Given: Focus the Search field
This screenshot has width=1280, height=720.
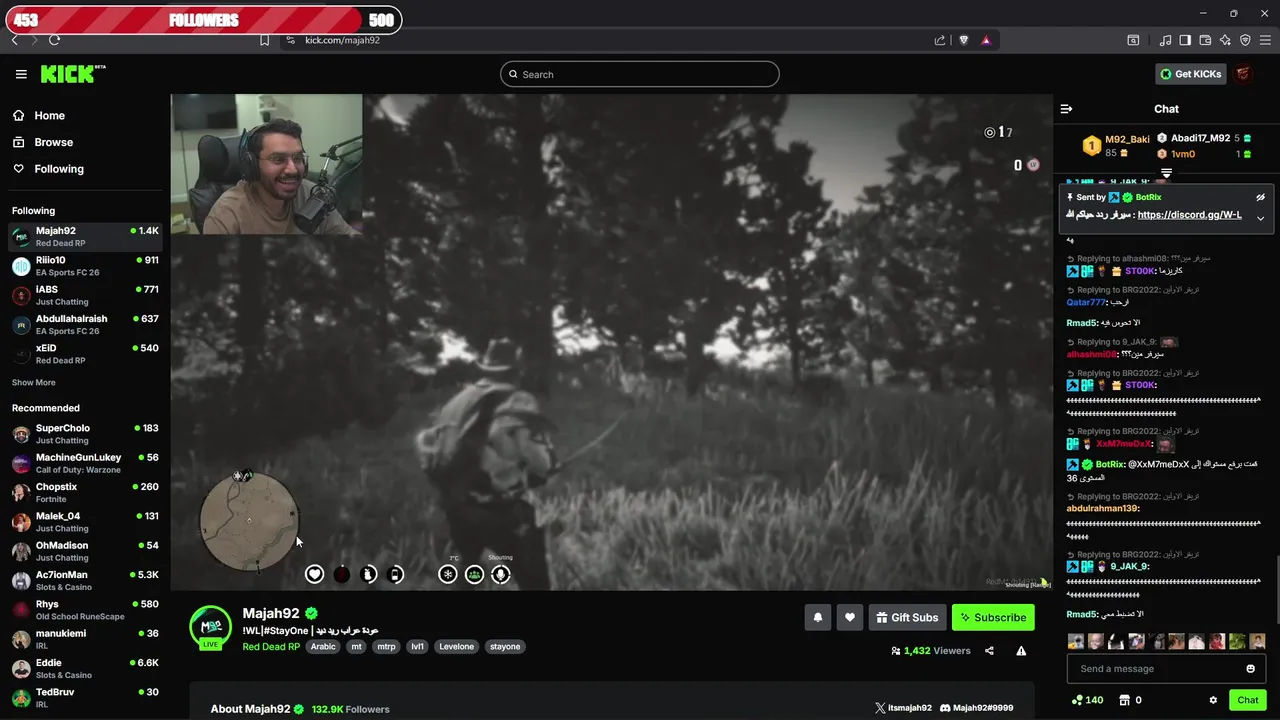Looking at the screenshot, I should click(x=640, y=74).
